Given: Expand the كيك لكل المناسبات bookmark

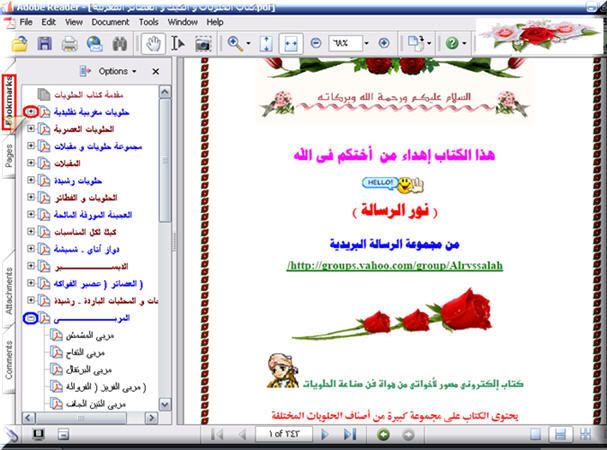Looking at the screenshot, I should pyautogui.click(x=31, y=232).
